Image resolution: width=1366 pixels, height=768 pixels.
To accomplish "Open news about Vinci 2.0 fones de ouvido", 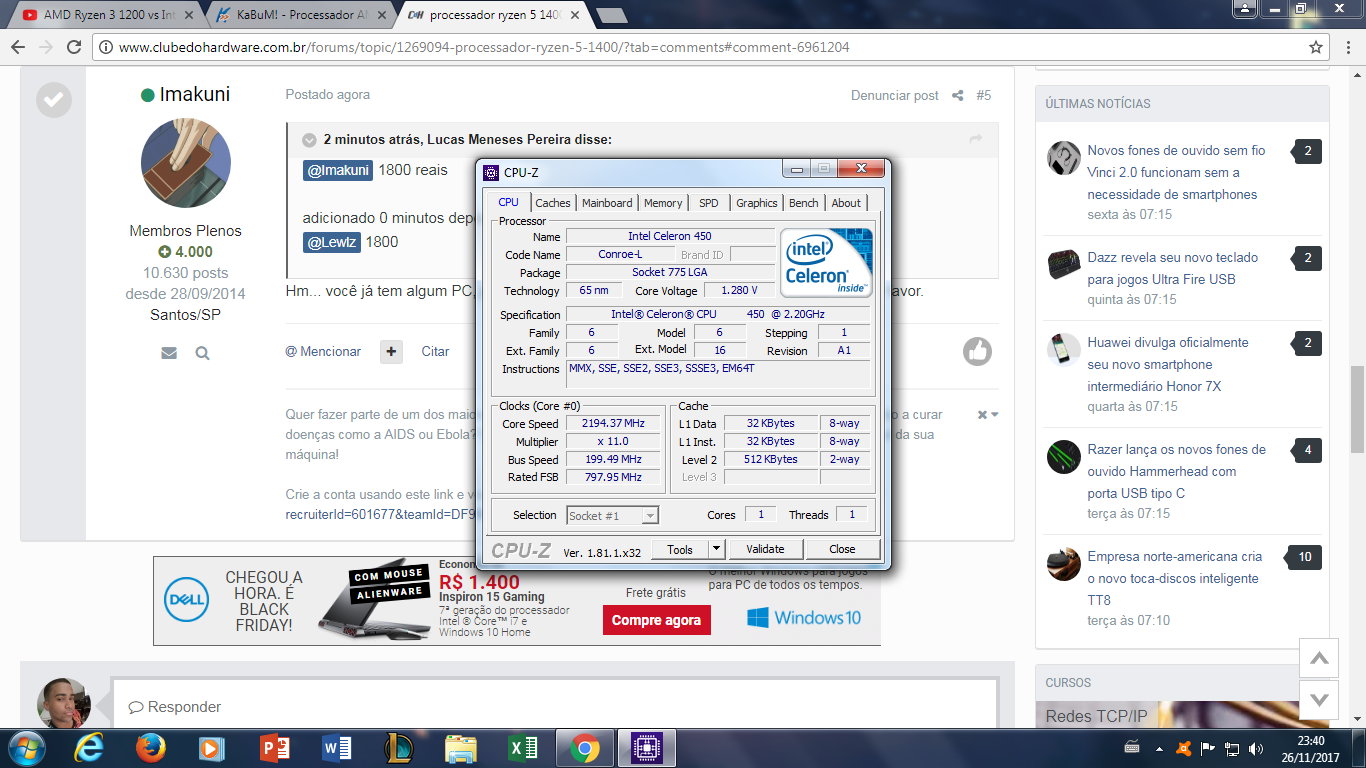I will [1176, 172].
